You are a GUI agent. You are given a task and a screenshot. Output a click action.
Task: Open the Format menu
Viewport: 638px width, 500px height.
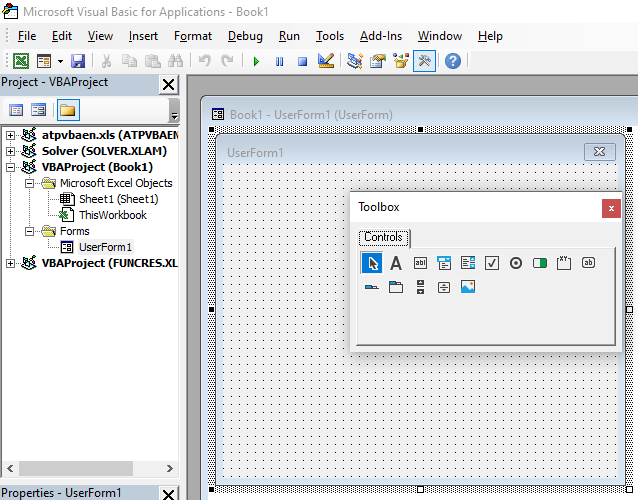(193, 36)
